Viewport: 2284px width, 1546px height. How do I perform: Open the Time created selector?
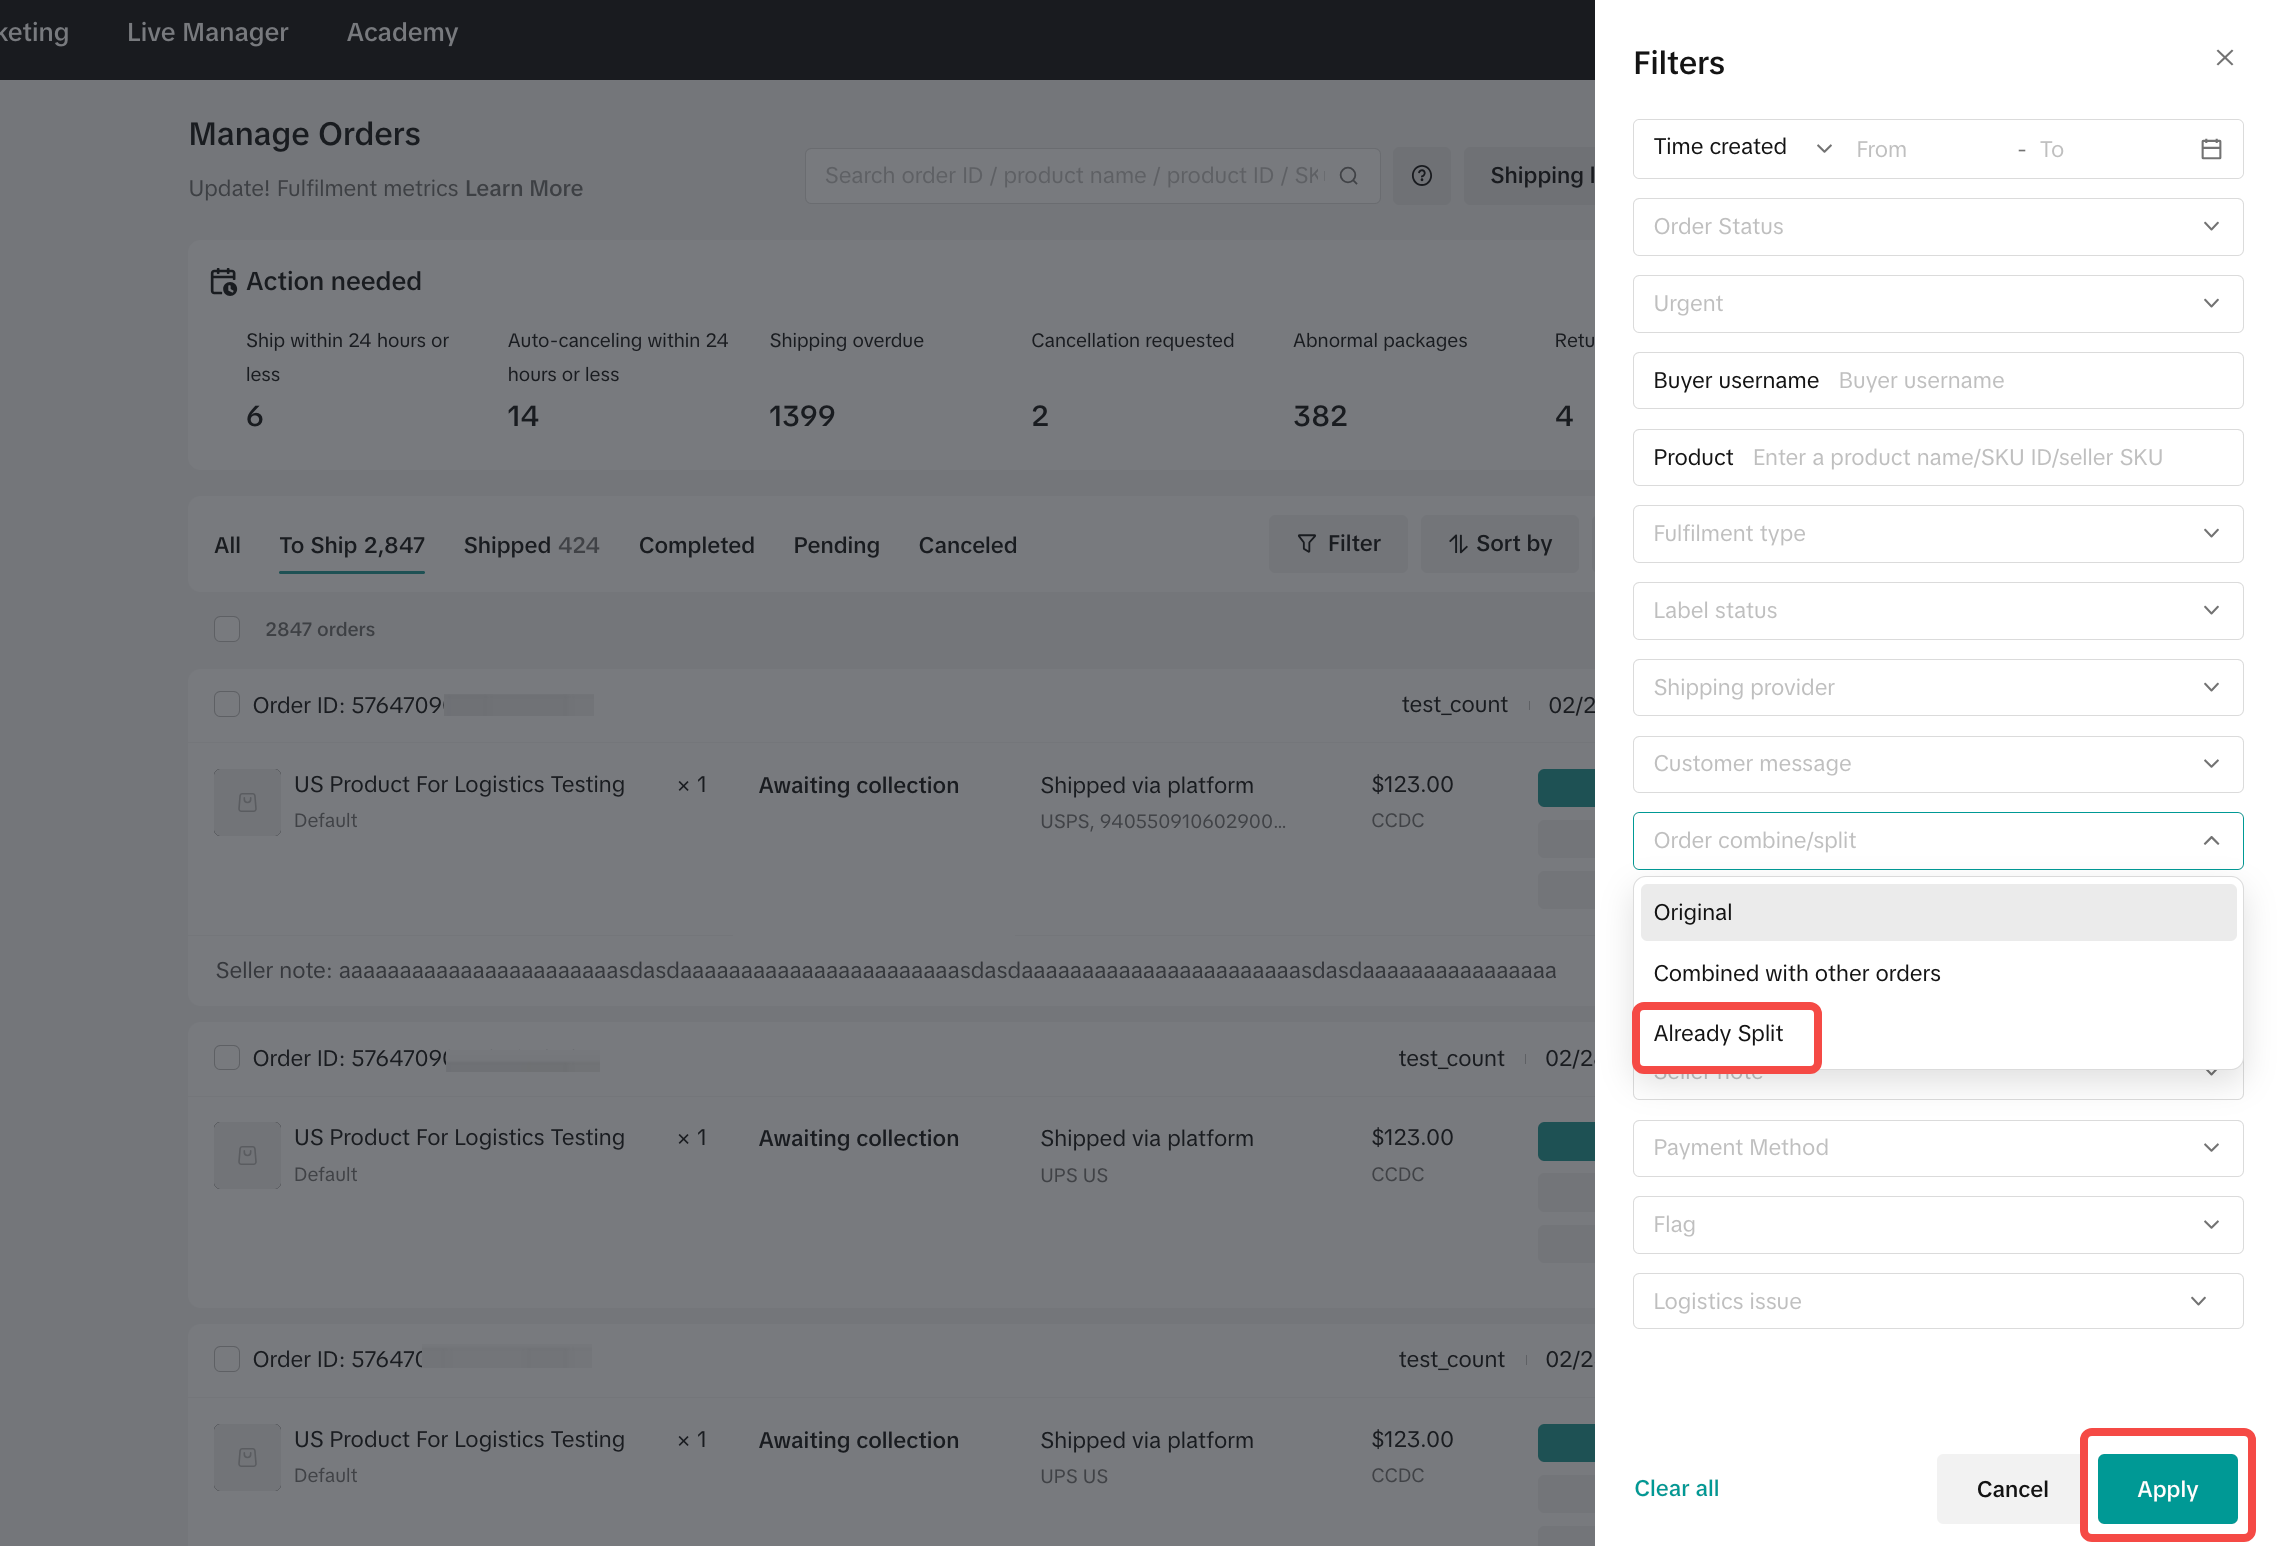pos(1741,148)
